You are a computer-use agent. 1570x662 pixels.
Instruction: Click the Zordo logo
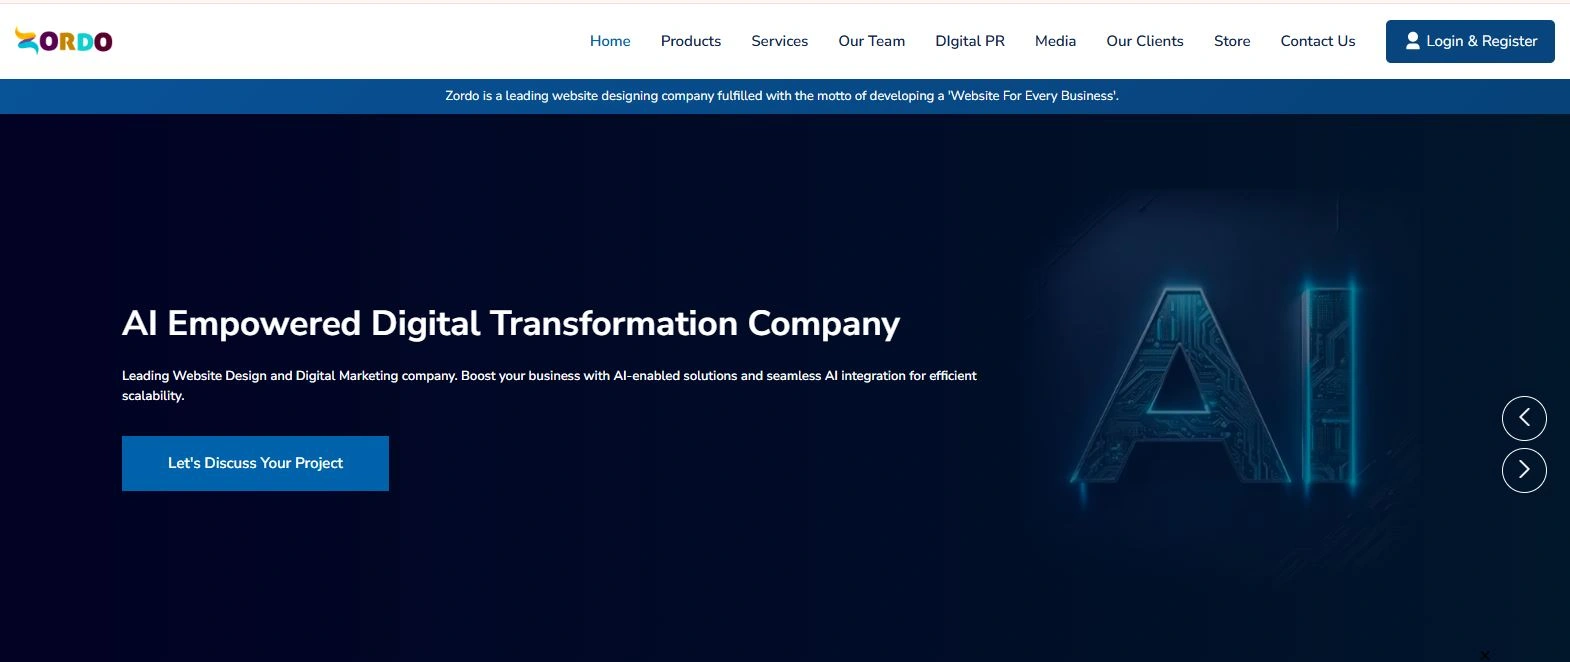(x=64, y=41)
